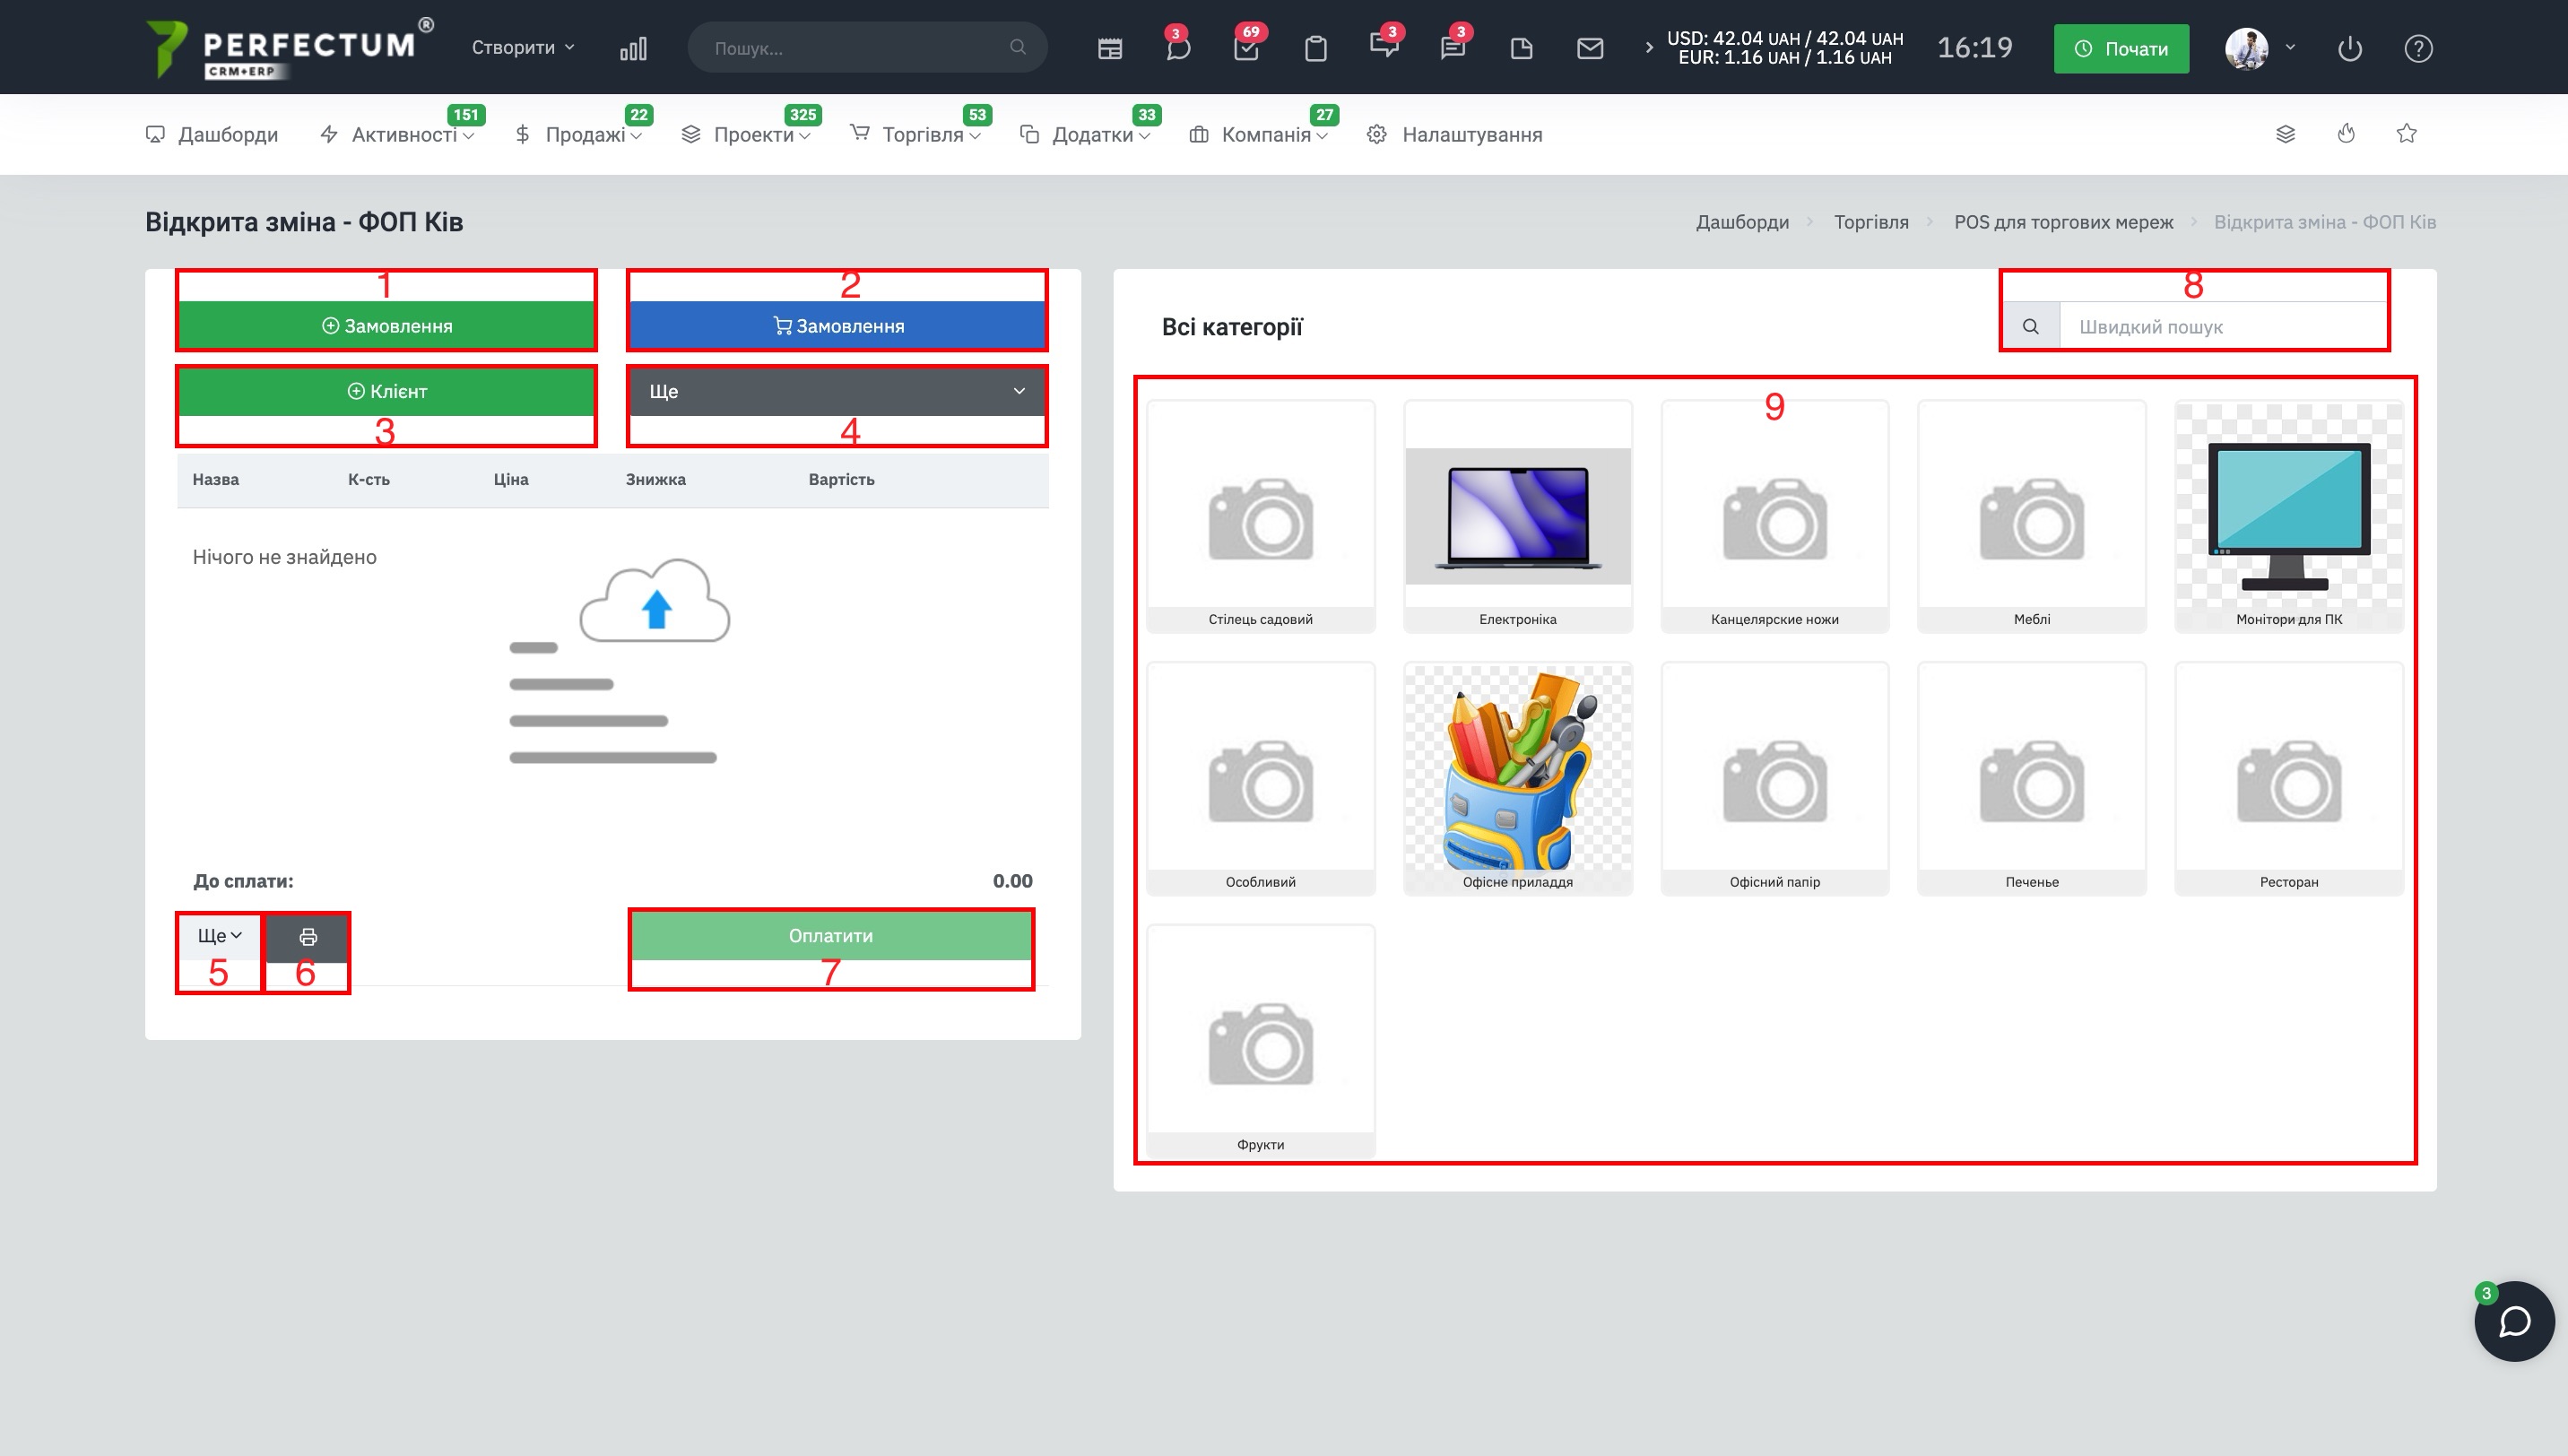Open the statistics bar chart icon
Screen dimensions: 2568x1456
coord(633,48)
